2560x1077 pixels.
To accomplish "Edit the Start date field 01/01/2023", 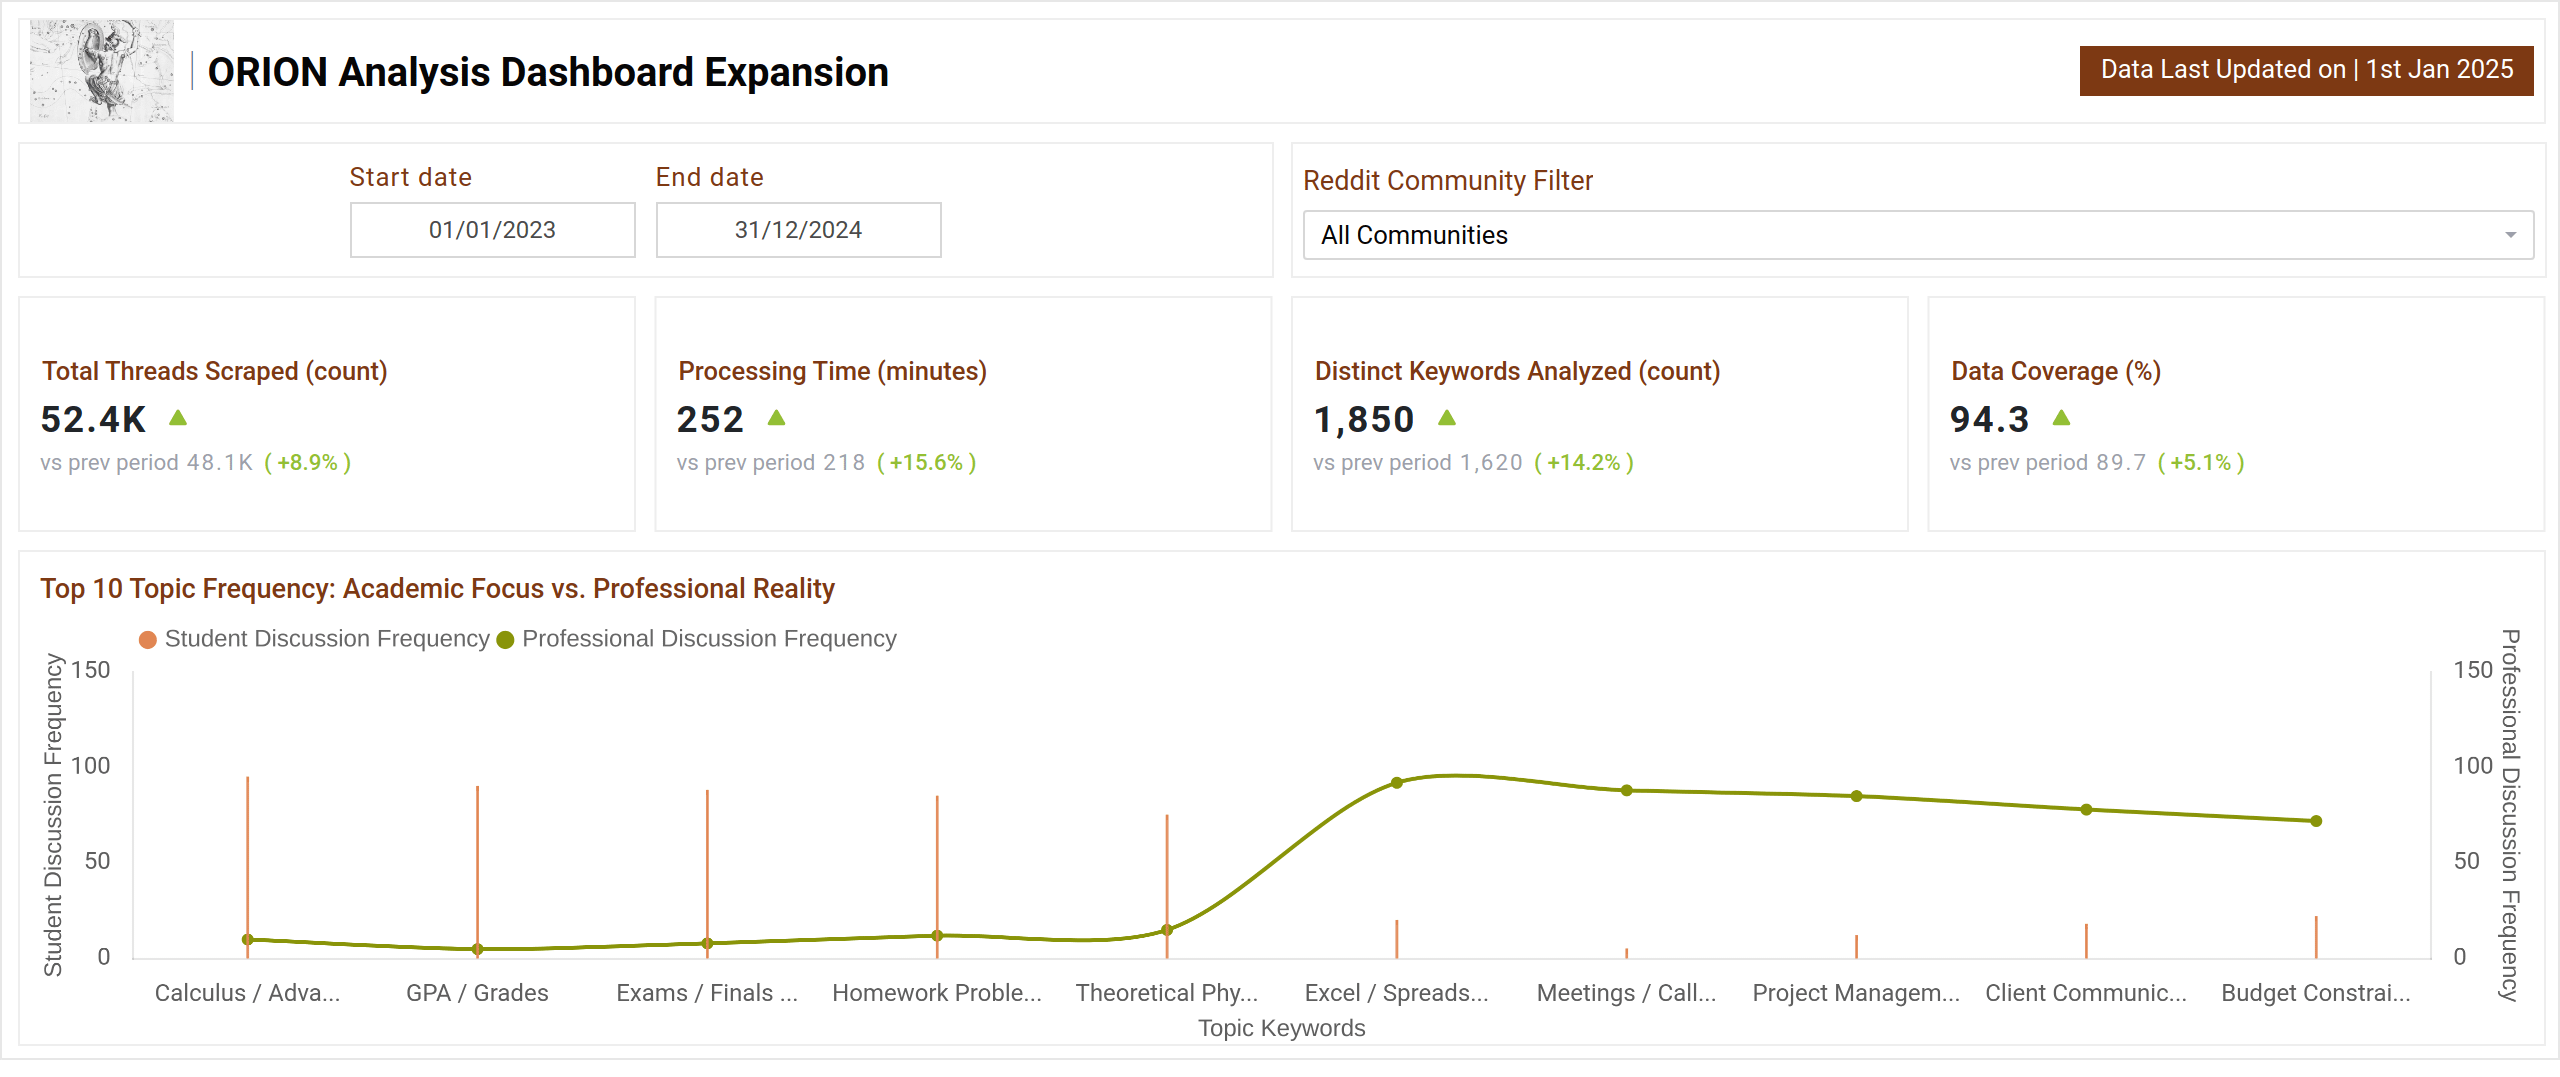I will [x=492, y=230].
